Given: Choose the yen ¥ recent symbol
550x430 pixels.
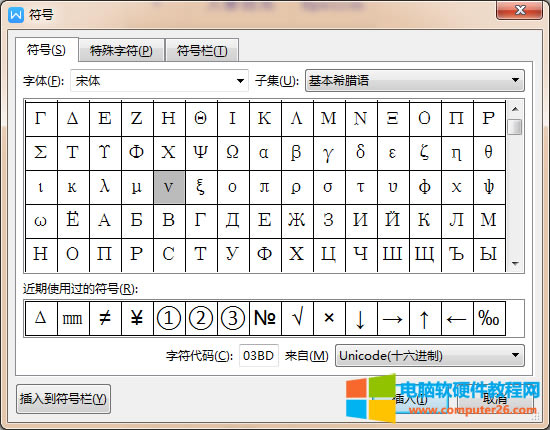Looking at the screenshot, I should (x=137, y=318).
